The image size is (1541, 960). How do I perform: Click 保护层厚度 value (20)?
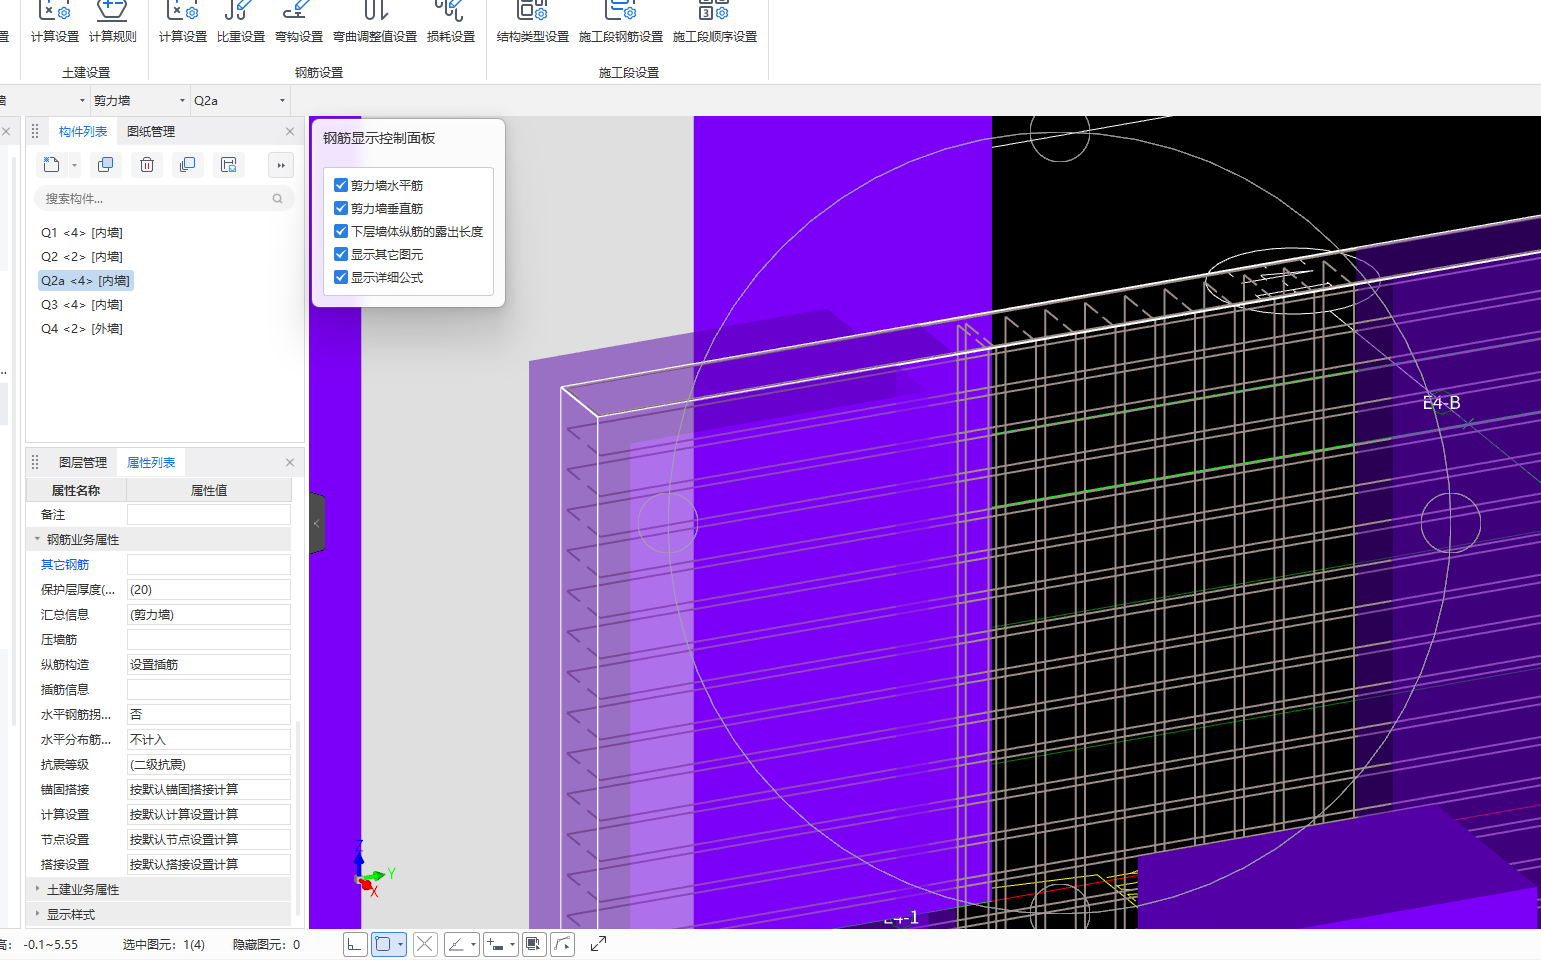point(208,589)
